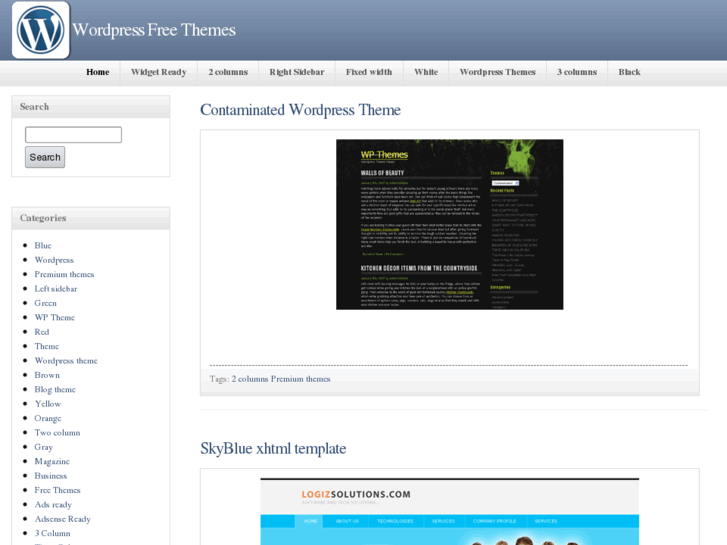
Task: Open the Blog theme category
Action: 55,389
